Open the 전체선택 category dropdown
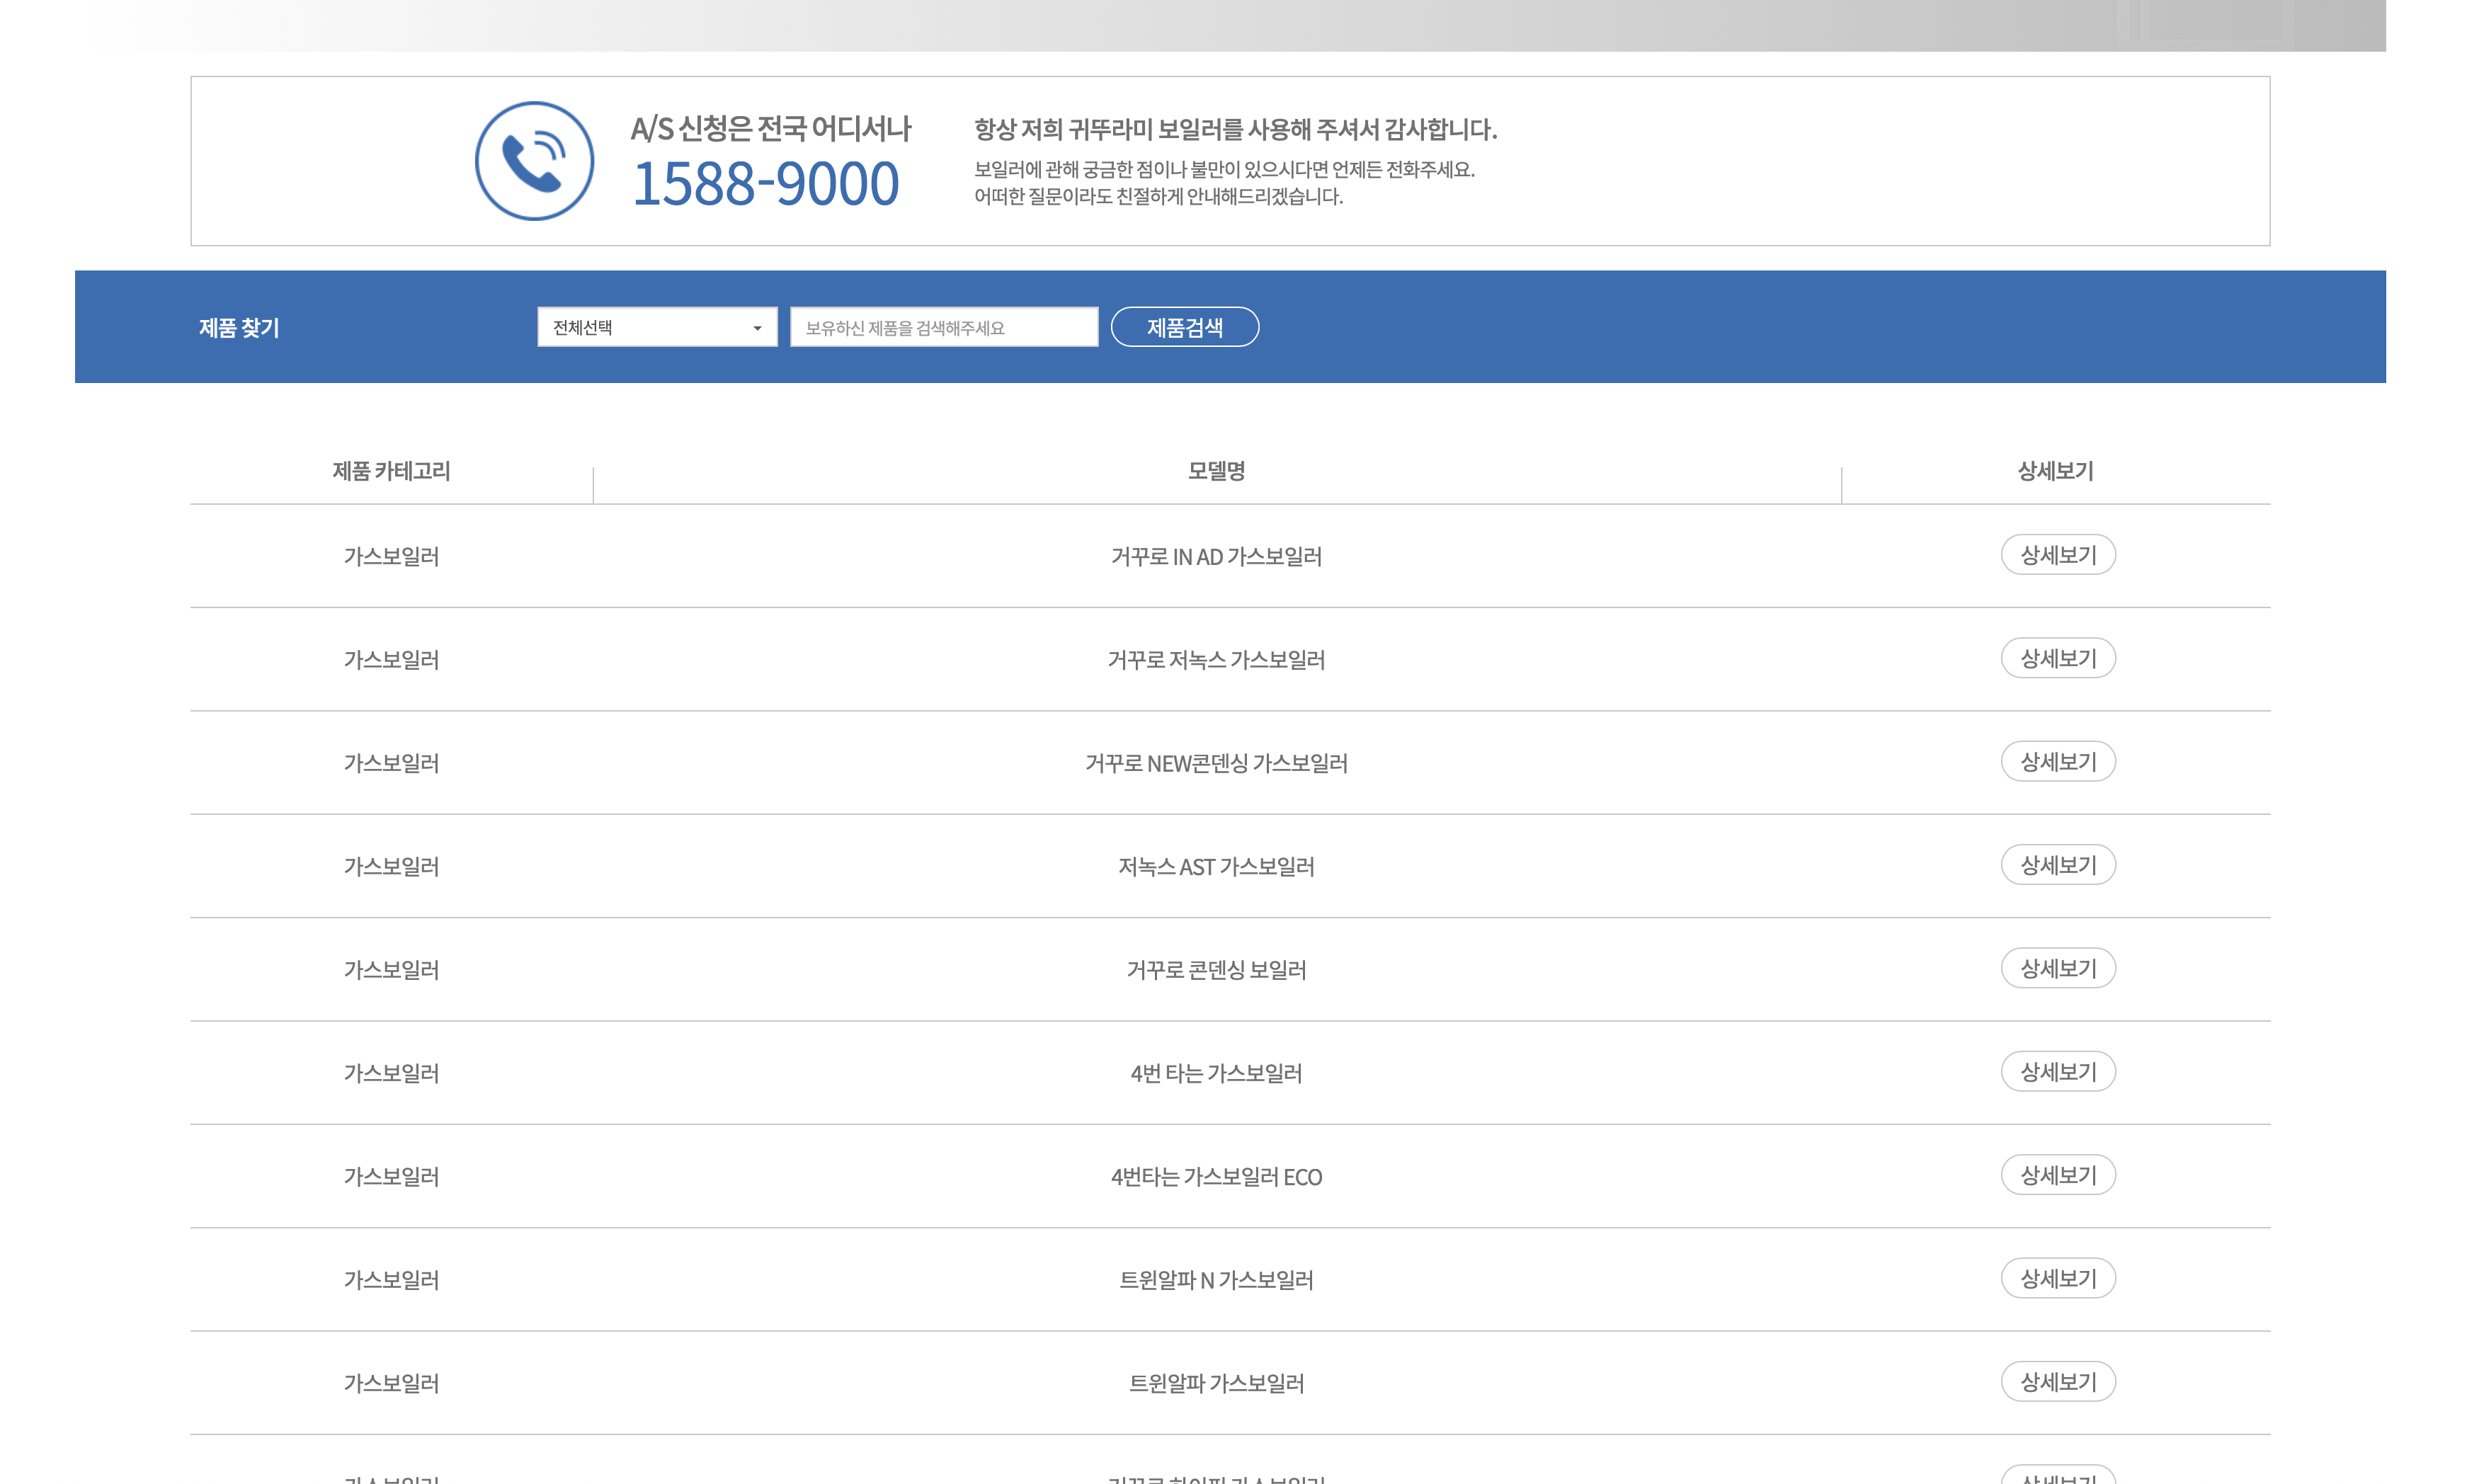Image resolution: width=2467 pixels, height=1484 pixels. 656,327
